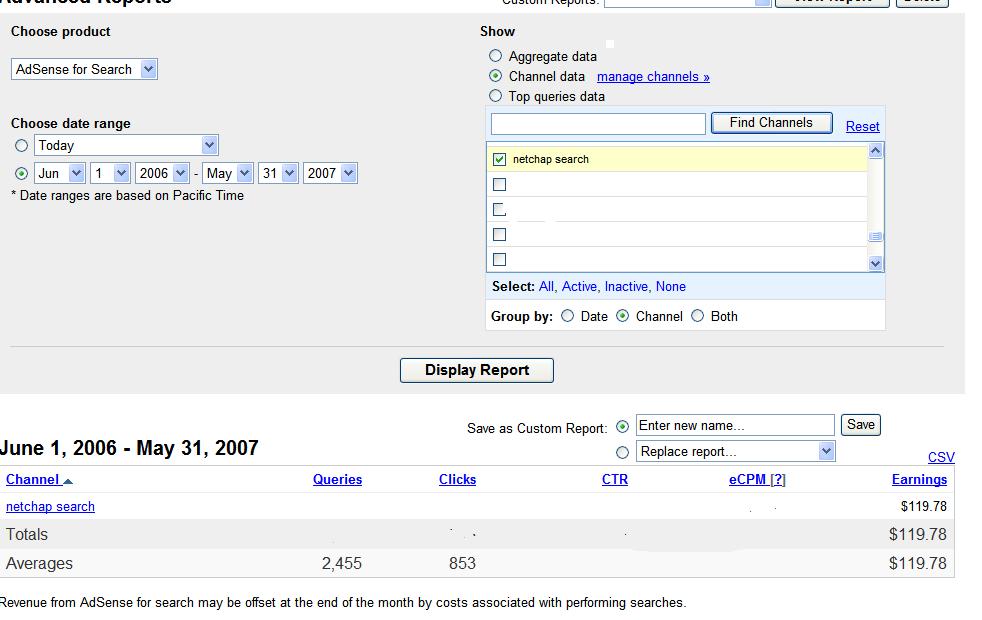Open the end year 2007 dropdown
The height and width of the screenshot is (620, 982).
click(330, 173)
